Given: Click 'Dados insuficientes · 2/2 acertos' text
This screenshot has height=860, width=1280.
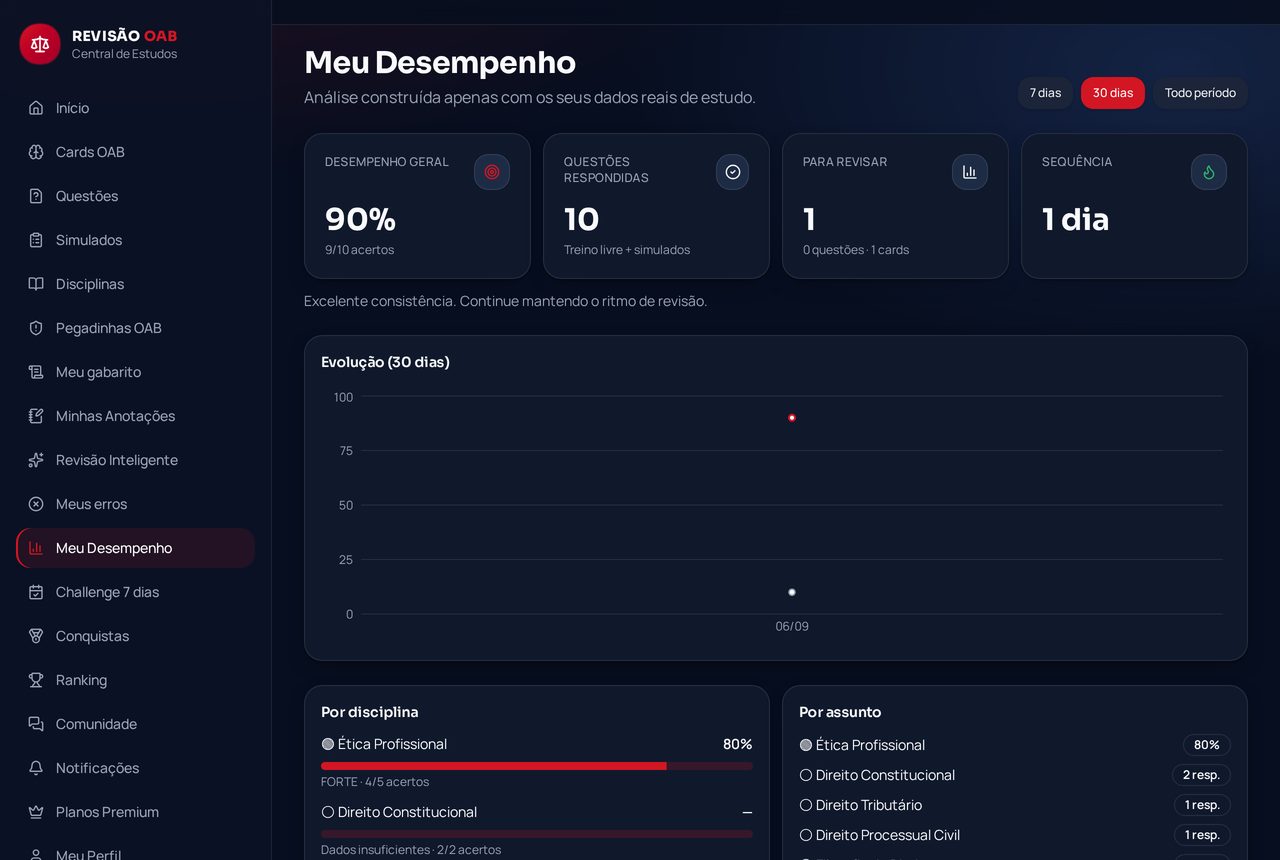Looking at the screenshot, I should coord(411,850).
